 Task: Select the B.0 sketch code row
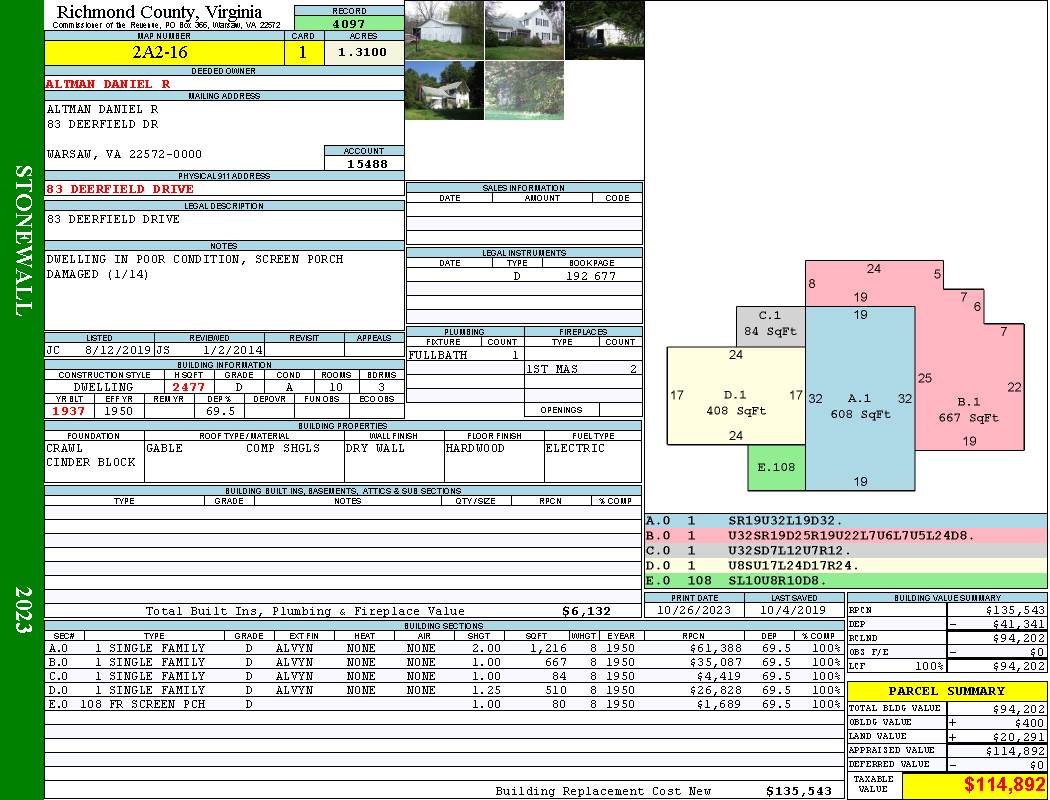846,536
